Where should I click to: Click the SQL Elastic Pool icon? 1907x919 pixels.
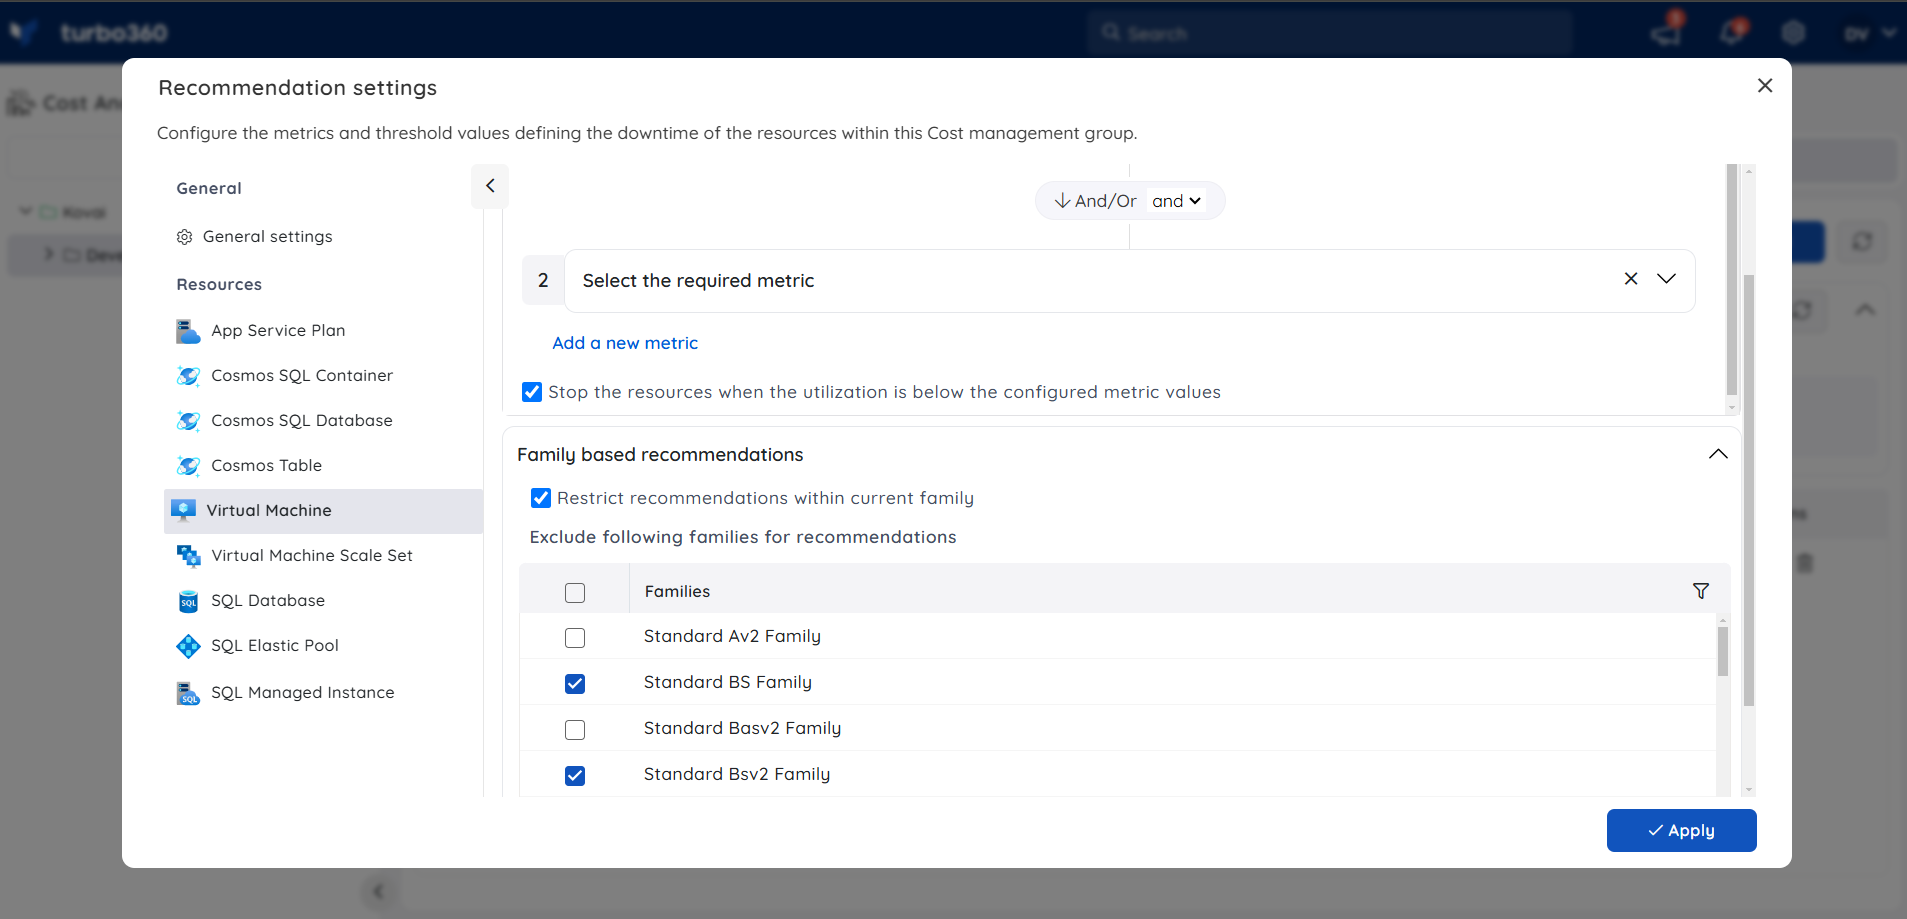188,646
